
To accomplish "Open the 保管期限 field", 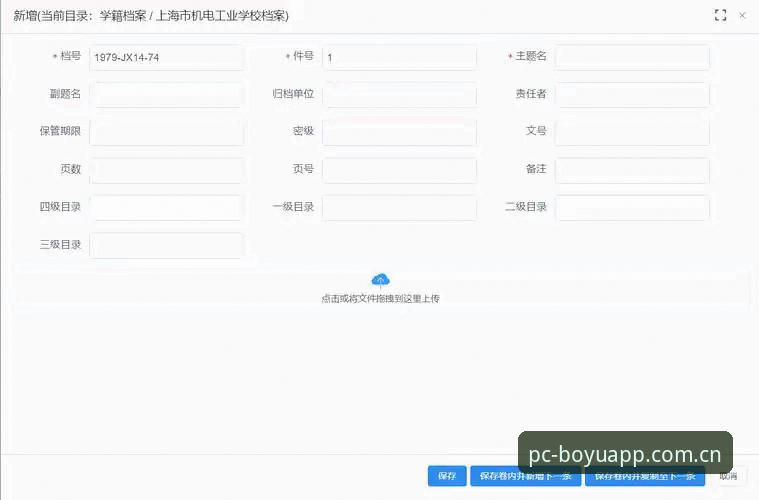I will pos(167,133).
